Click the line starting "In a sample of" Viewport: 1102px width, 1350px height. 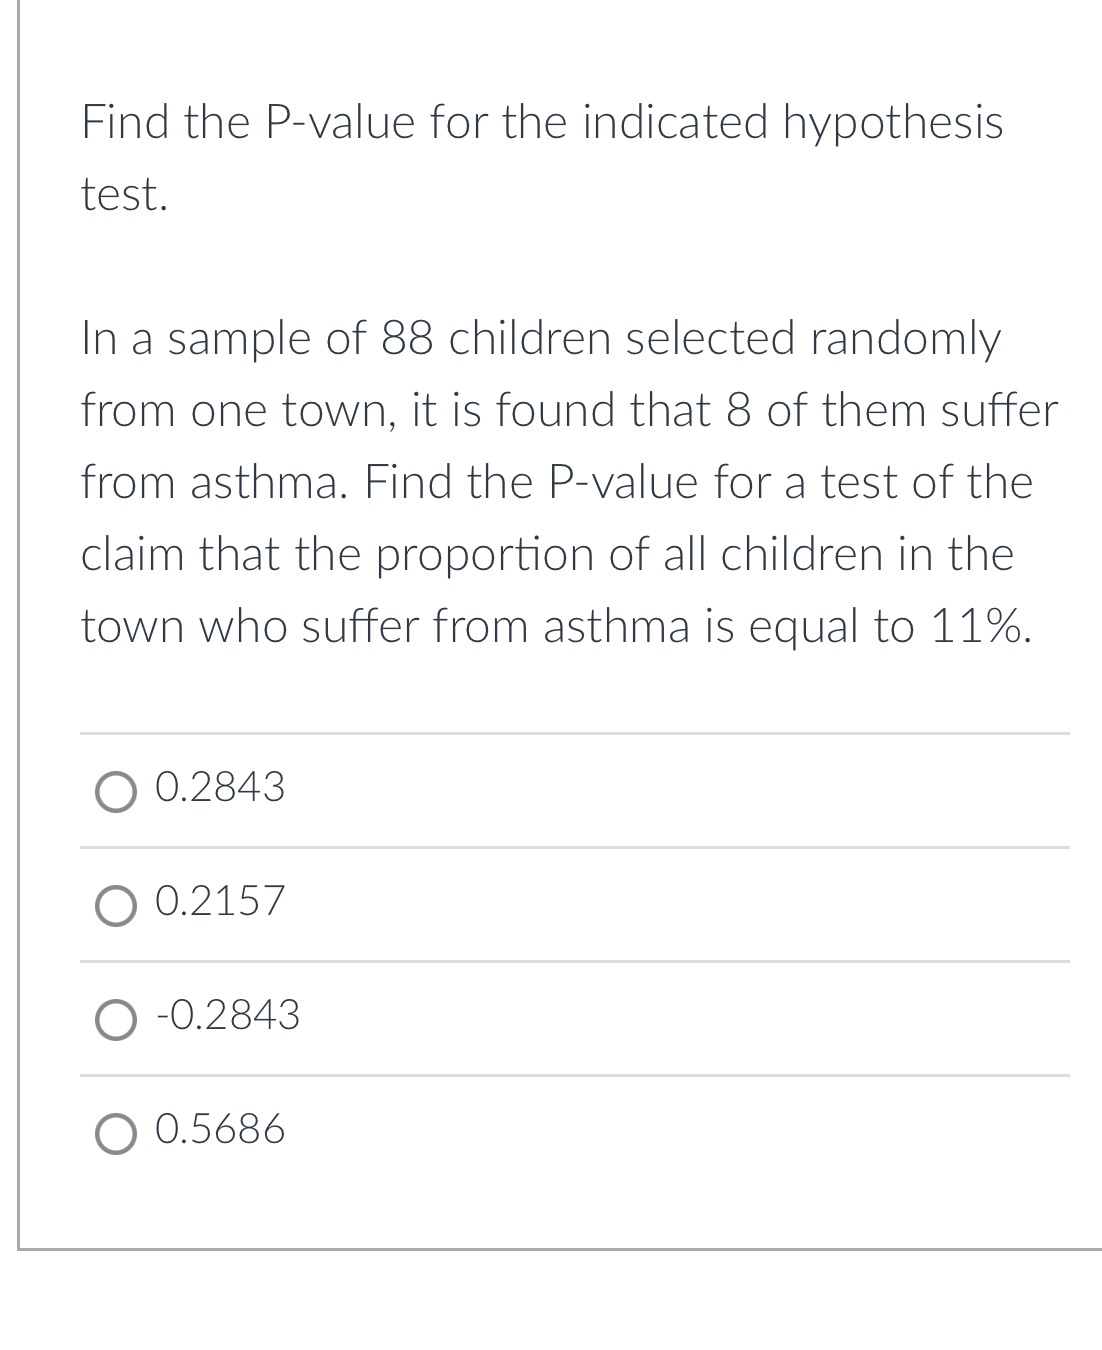pyautogui.click(x=540, y=339)
